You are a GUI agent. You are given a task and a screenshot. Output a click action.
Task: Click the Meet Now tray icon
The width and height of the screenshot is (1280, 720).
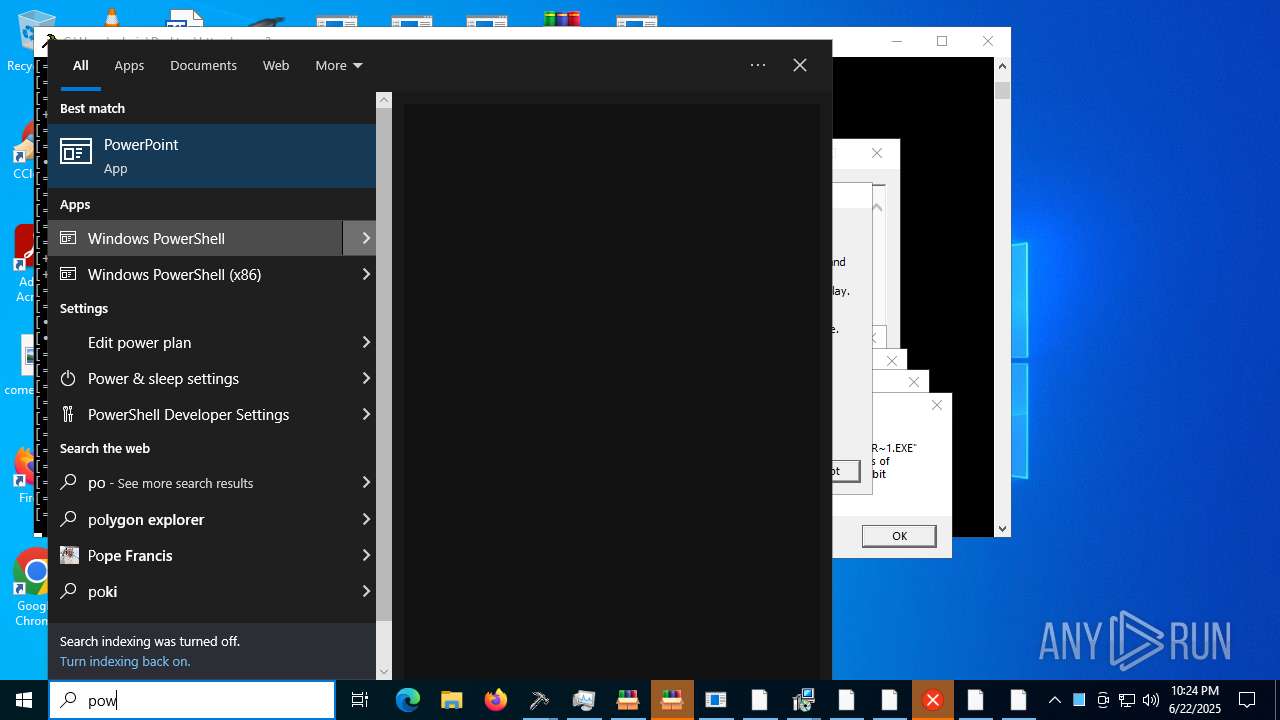tap(1103, 700)
